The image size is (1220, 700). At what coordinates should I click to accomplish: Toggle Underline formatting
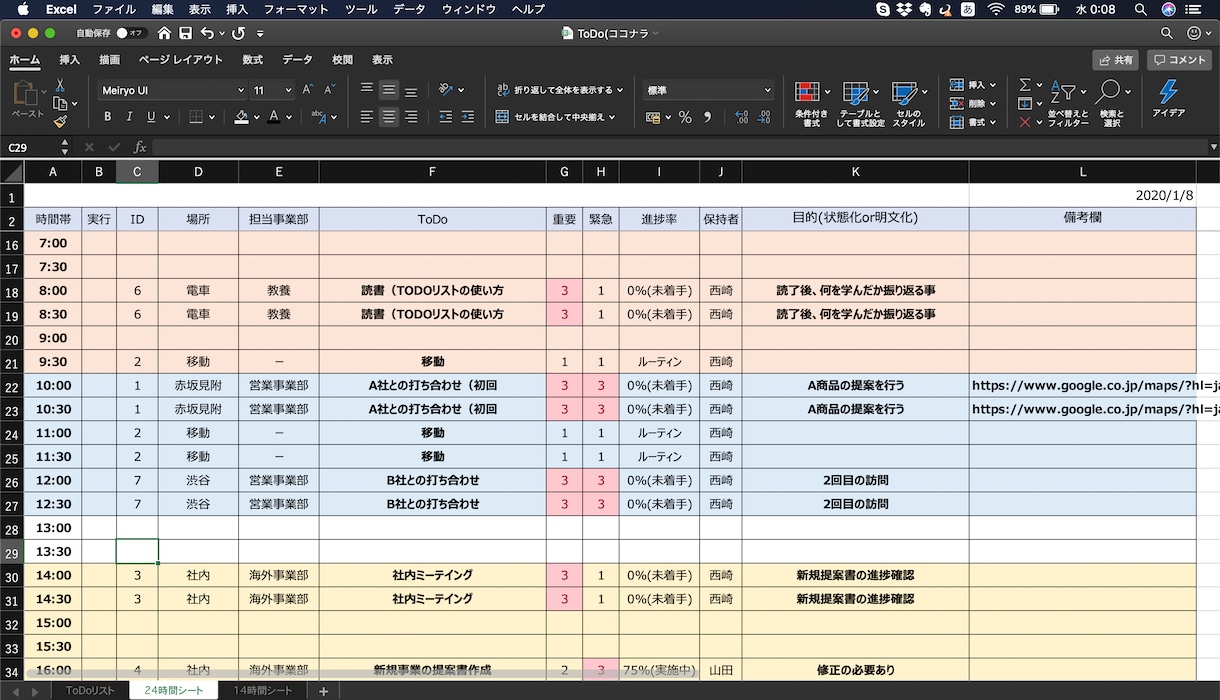[x=152, y=117]
